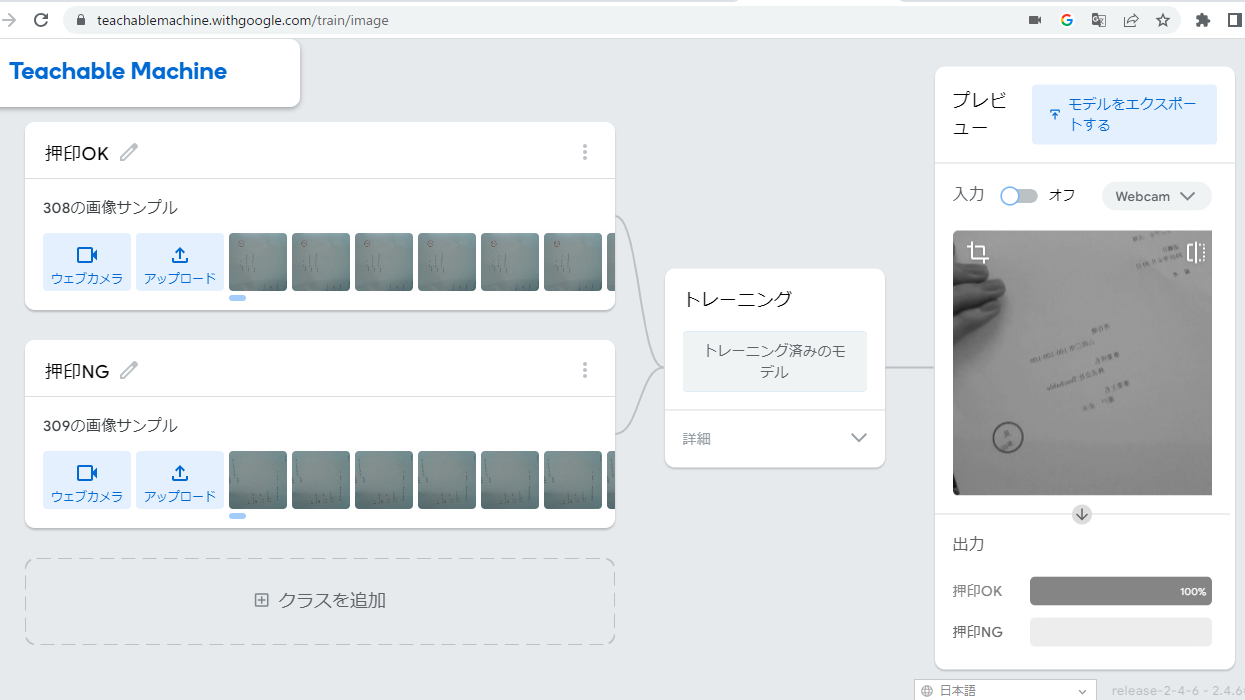1245x700 pixels.
Task: Open webcam capture for 押印NG class
Action: (87, 480)
